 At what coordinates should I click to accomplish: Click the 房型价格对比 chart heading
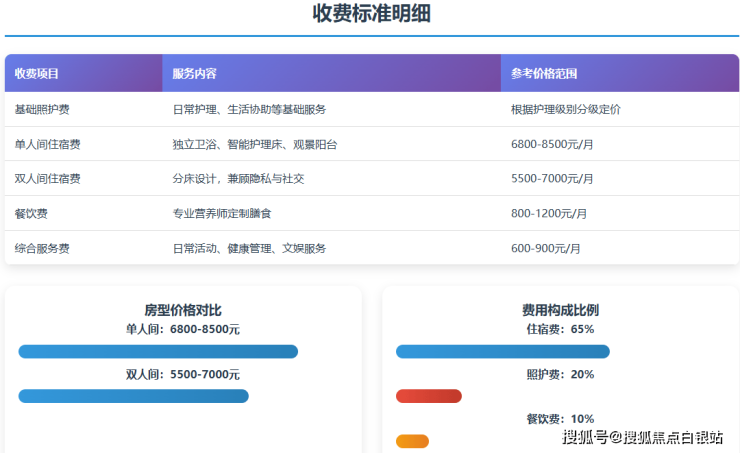point(183,310)
